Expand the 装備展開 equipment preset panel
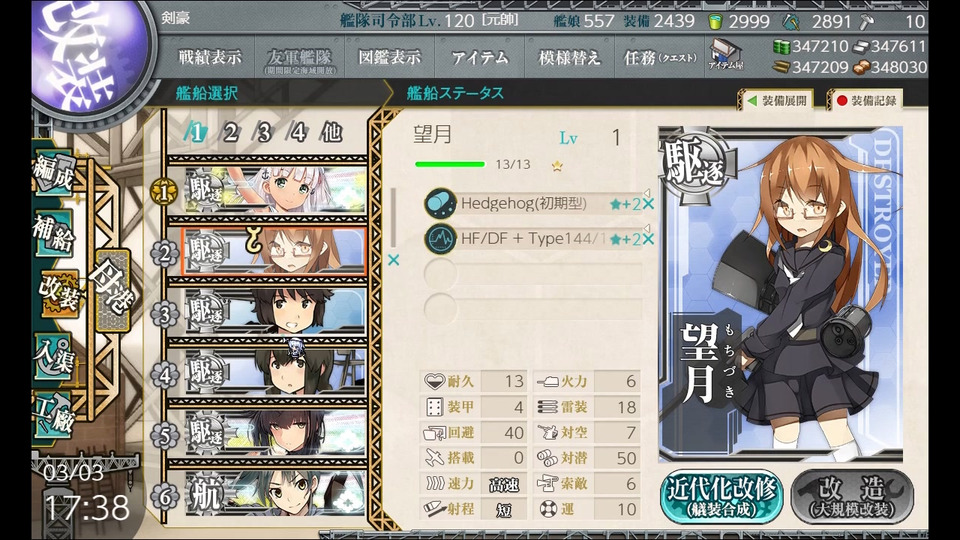The image size is (960, 540). point(778,100)
